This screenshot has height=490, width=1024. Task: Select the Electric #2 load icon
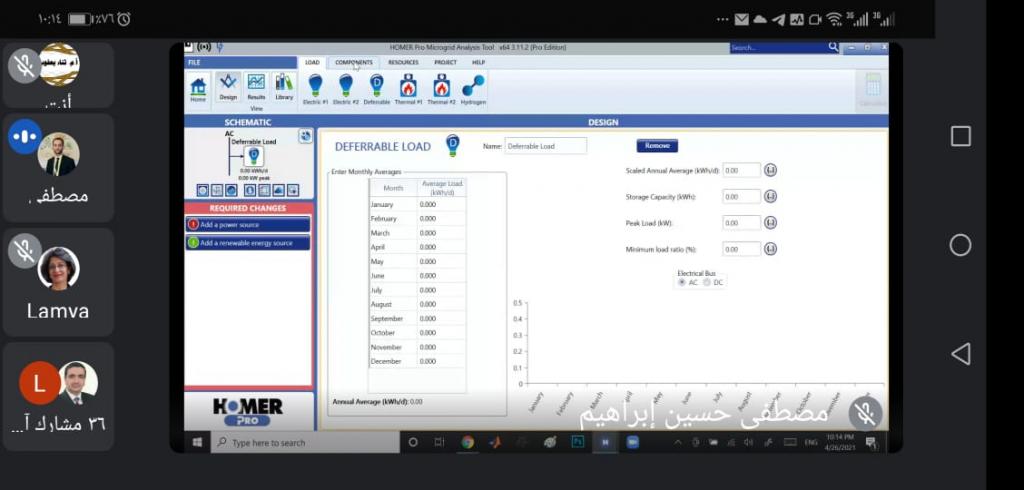click(346, 86)
